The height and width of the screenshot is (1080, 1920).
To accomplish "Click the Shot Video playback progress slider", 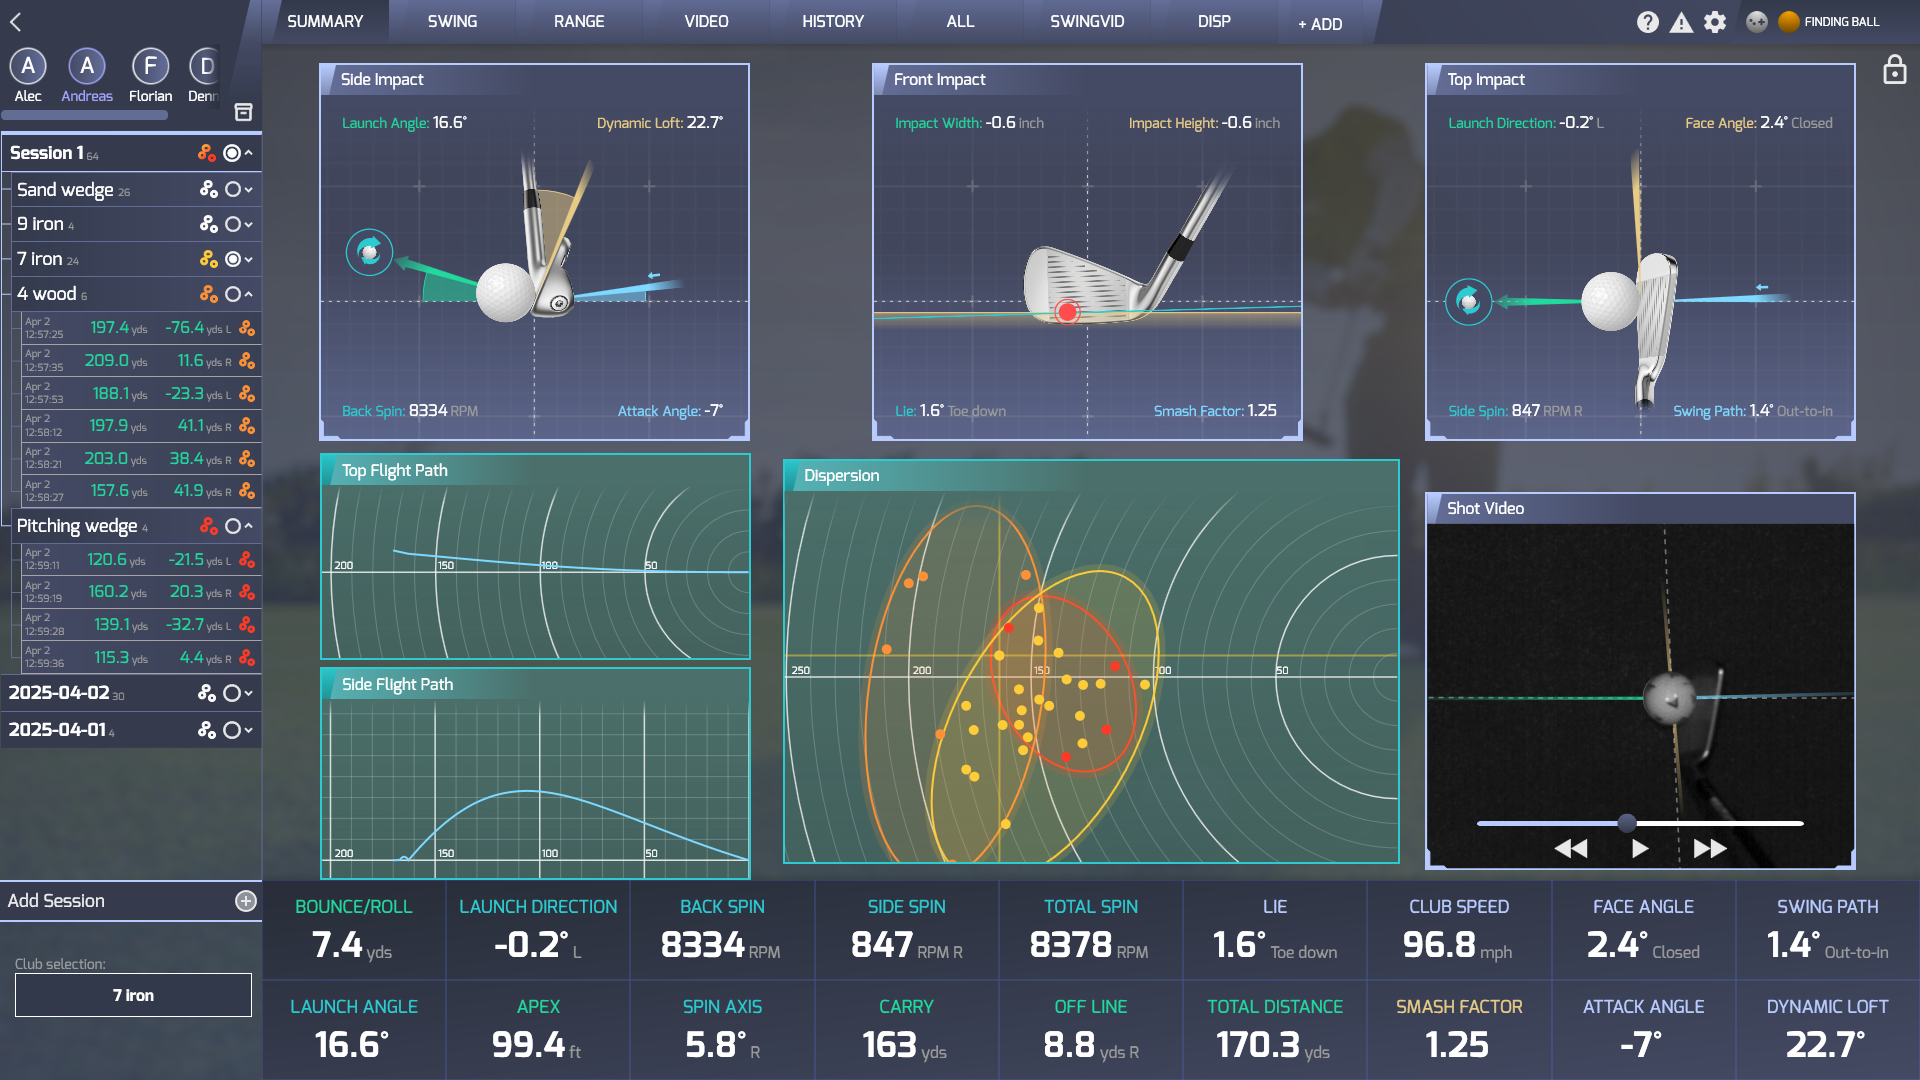I will (1627, 823).
